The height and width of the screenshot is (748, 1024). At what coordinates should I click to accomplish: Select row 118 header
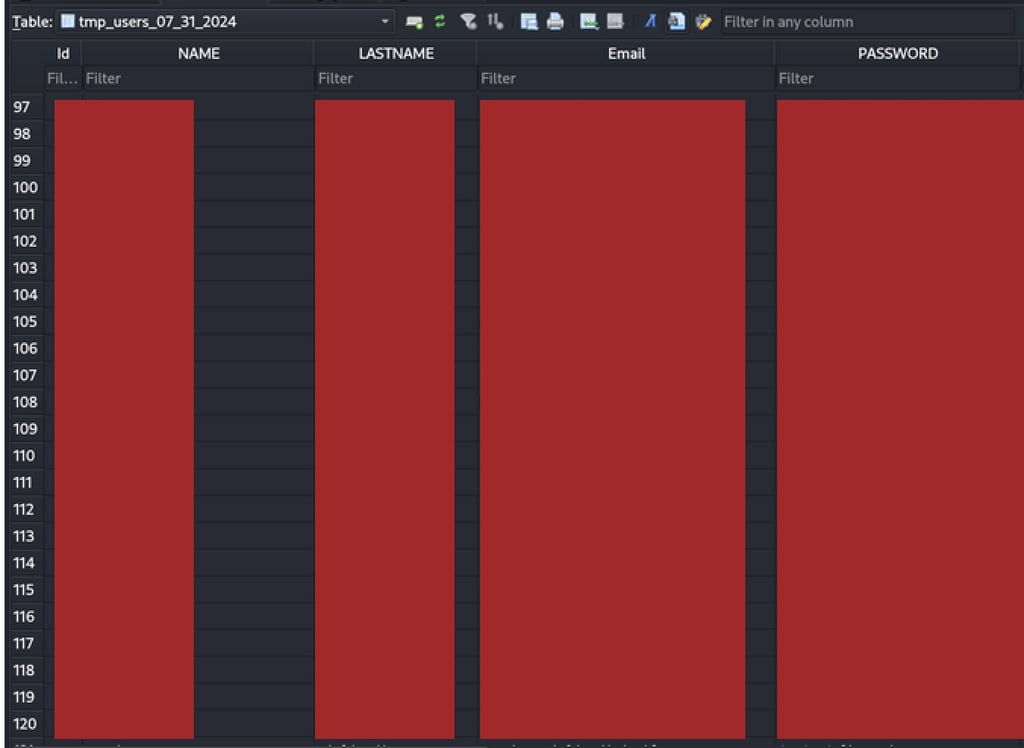click(26, 670)
